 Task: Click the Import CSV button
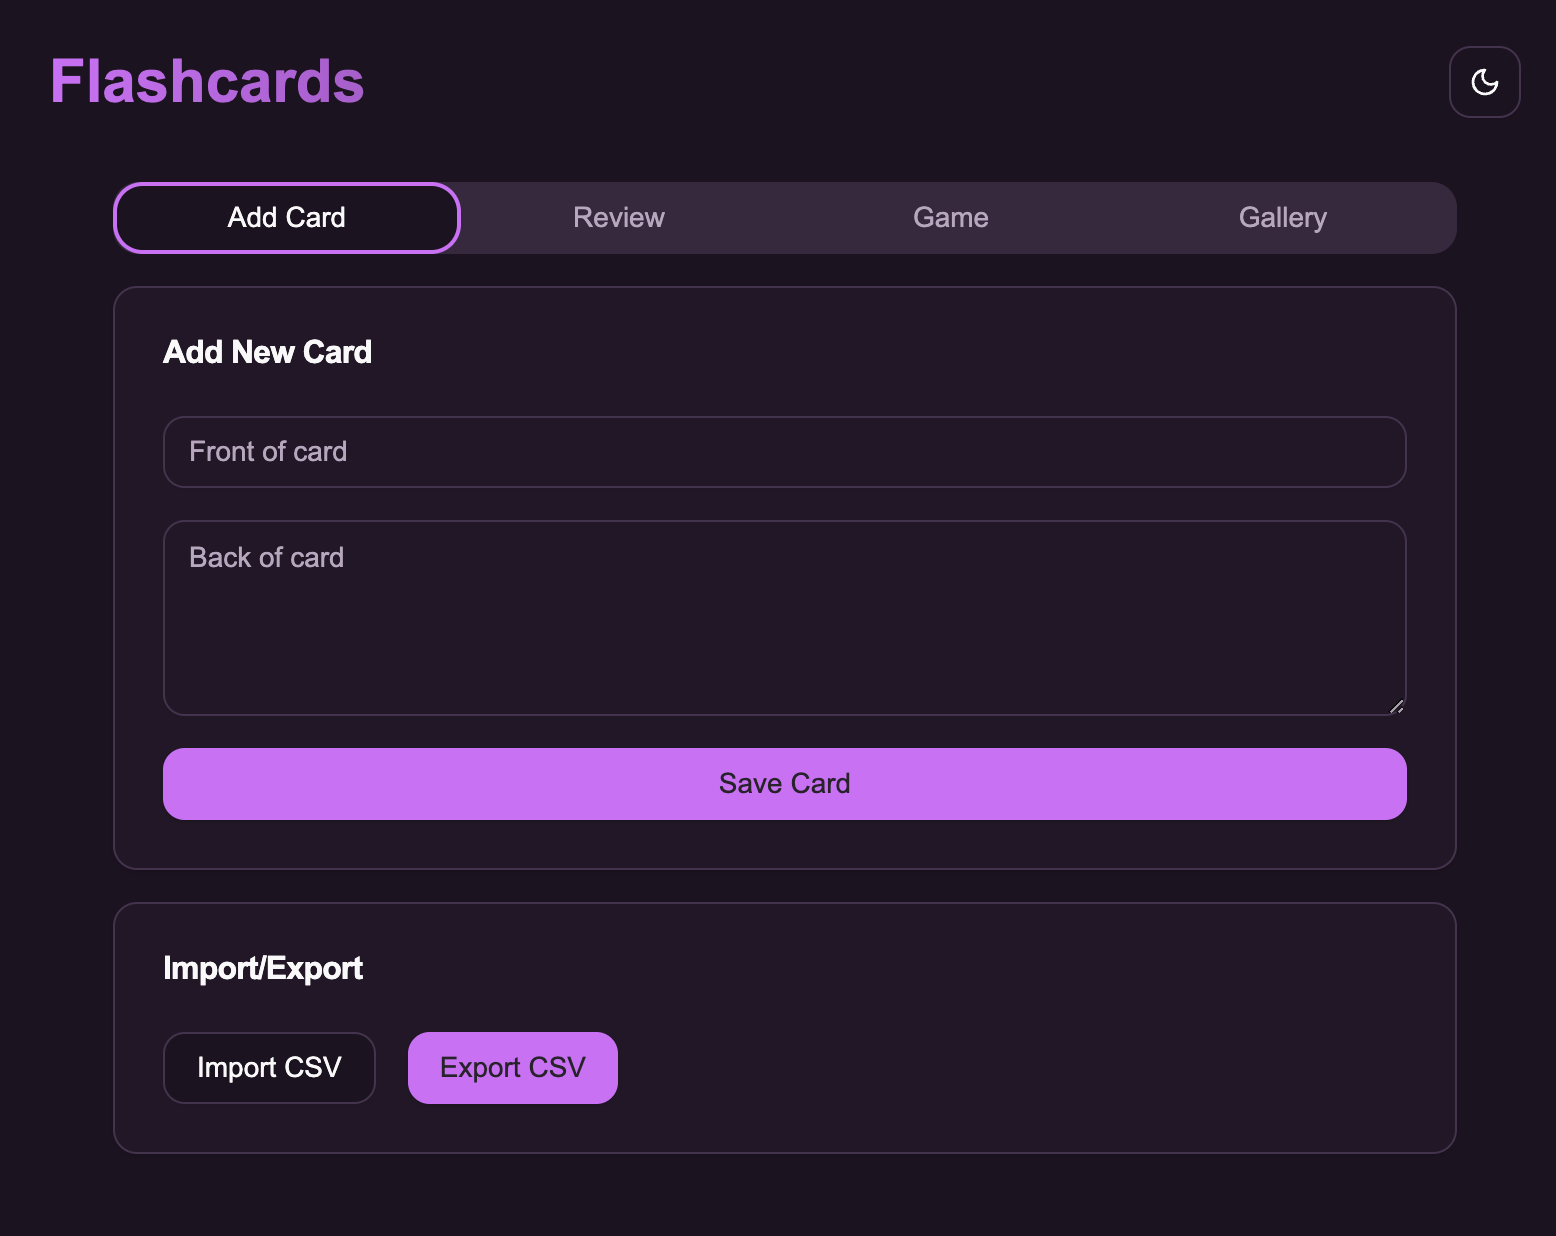tap(269, 1068)
